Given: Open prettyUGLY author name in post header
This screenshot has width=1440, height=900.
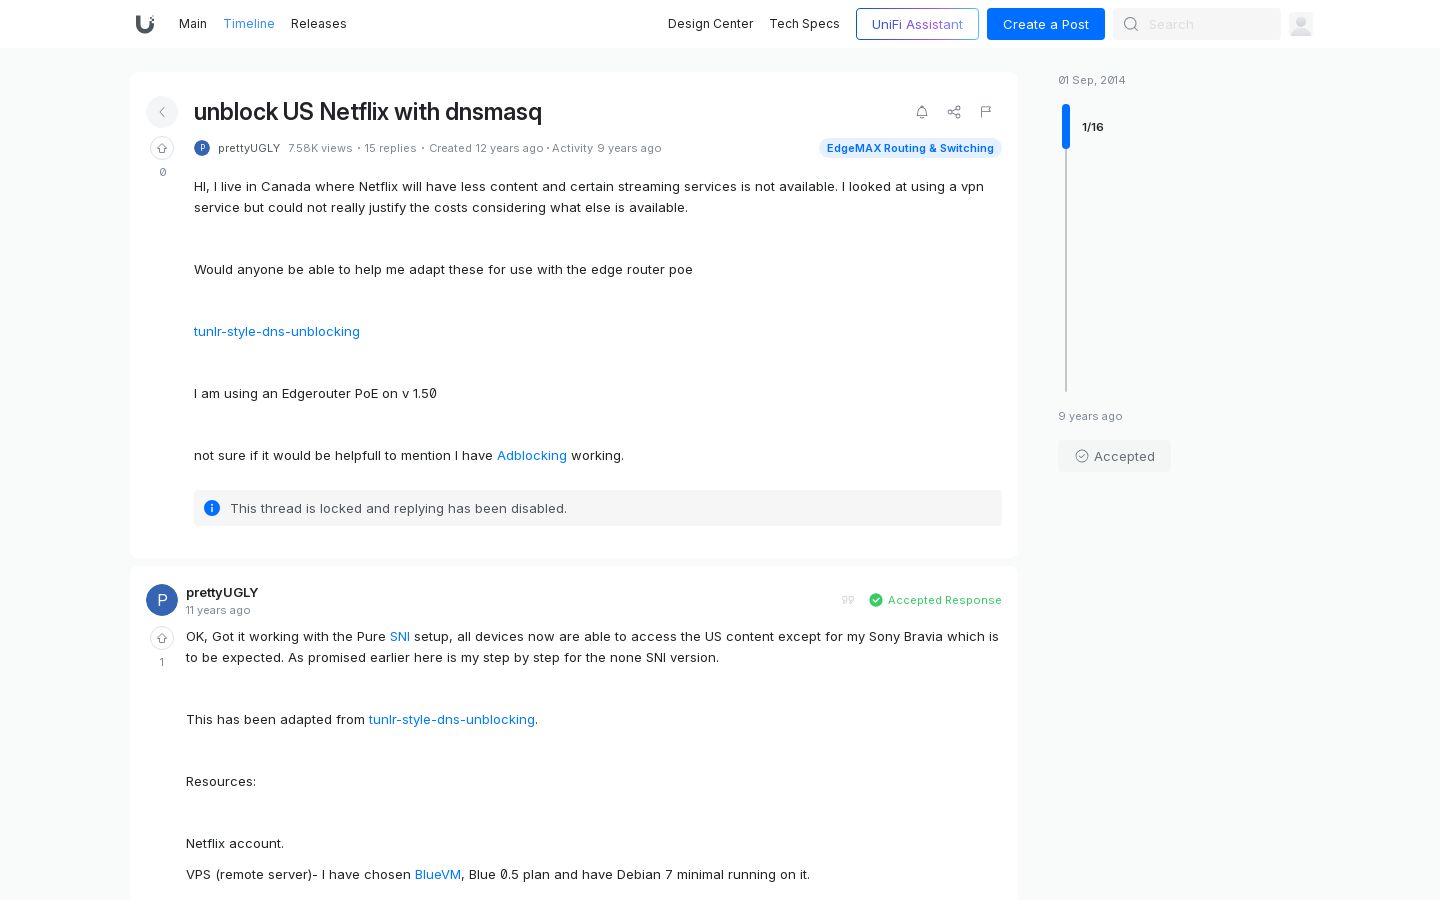Looking at the screenshot, I should coord(249,148).
